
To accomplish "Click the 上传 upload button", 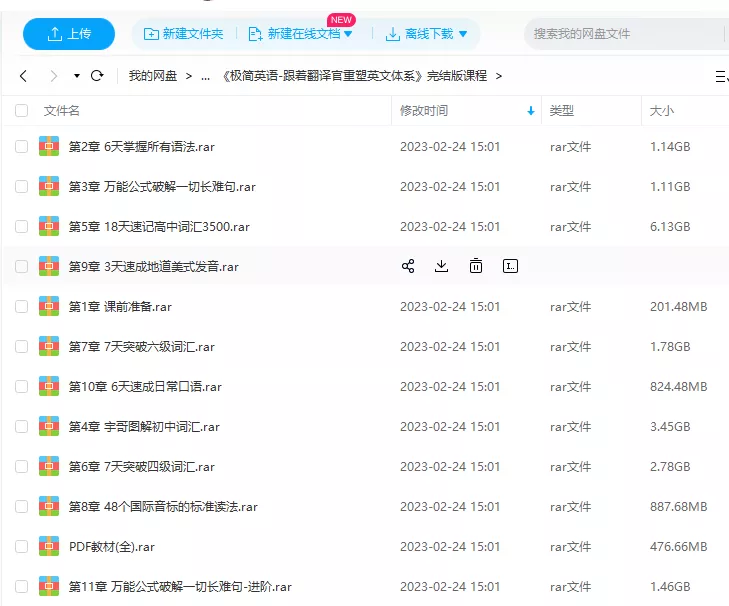I will pyautogui.click(x=68, y=34).
